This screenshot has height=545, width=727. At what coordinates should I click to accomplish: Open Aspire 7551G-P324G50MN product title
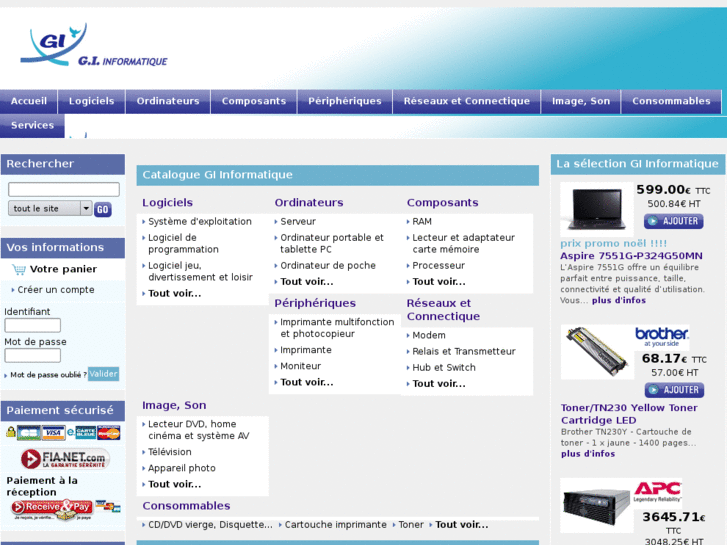pos(631,256)
